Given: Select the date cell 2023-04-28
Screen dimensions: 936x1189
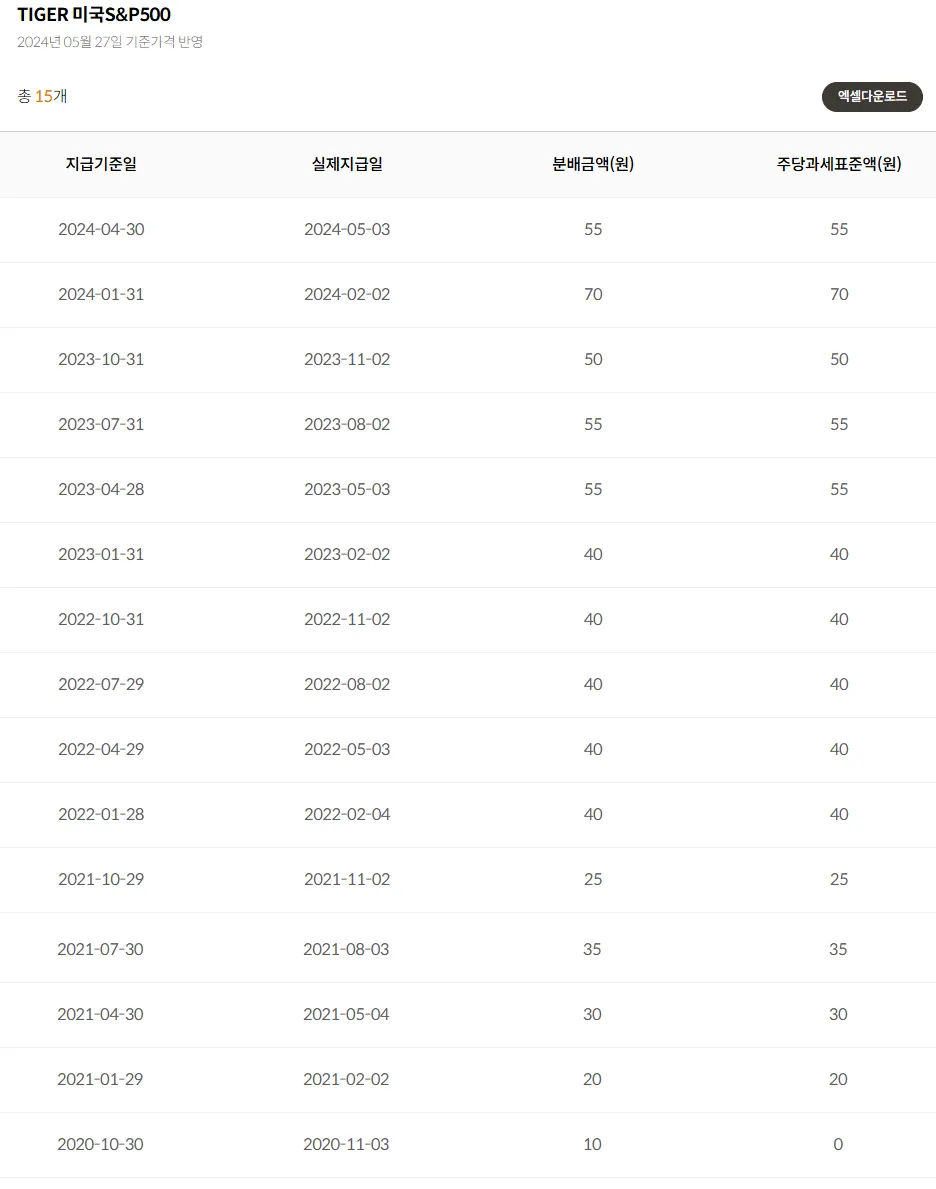Looking at the screenshot, I should pyautogui.click(x=101, y=489).
